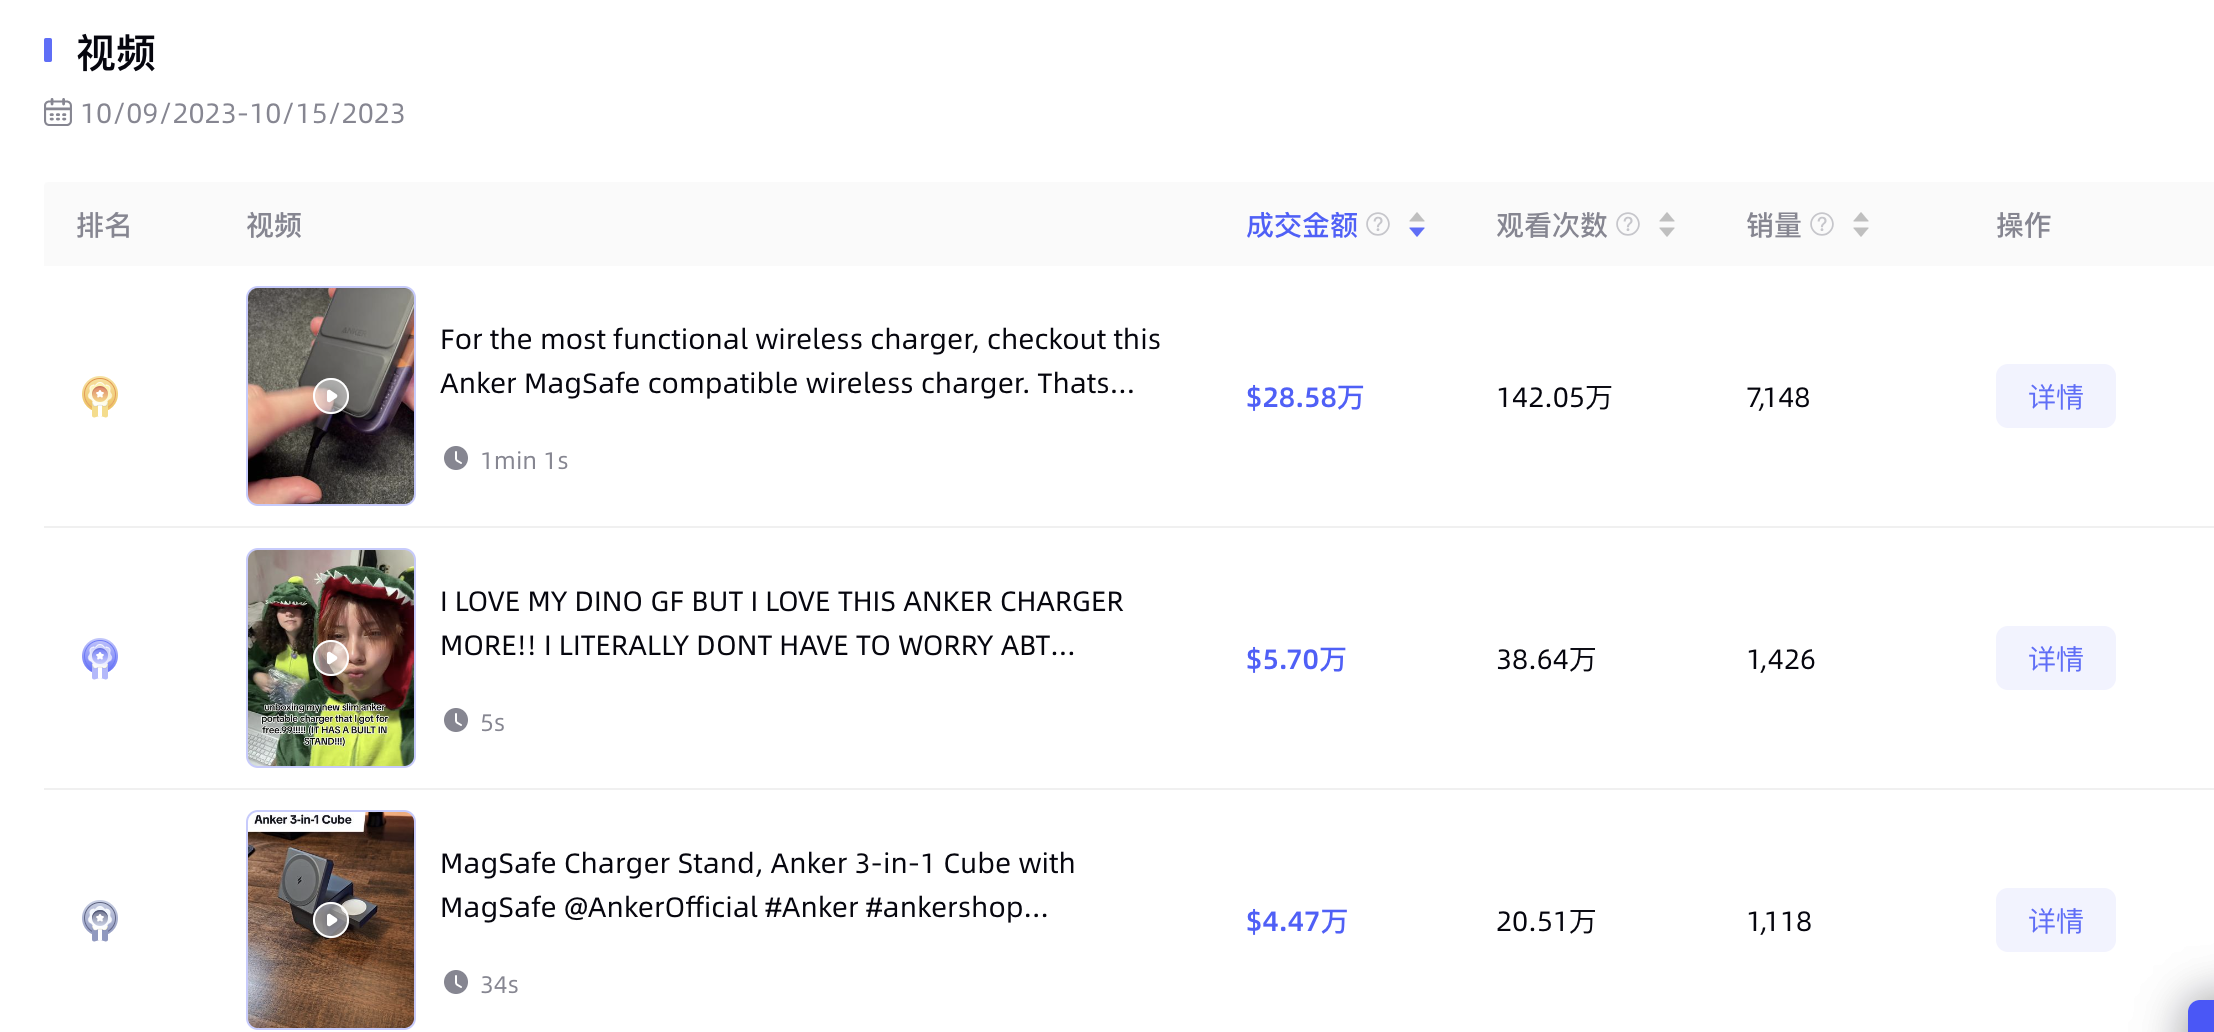Click the clock icon next to 1min 1s
Image resolution: width=2214 pixels, height=1032 pixels.
coord(456,458)
